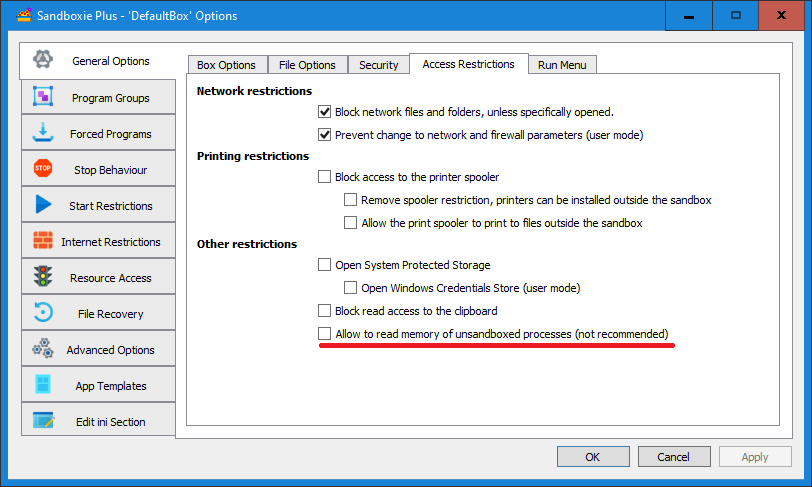Screen dimensions: 812x487
Task: Click the General Options gear icon
Action: [x=43, y=61]
